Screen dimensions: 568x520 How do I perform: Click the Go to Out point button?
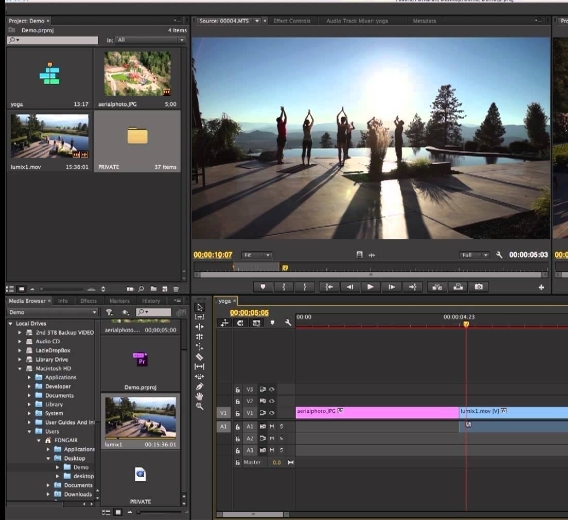413,287
